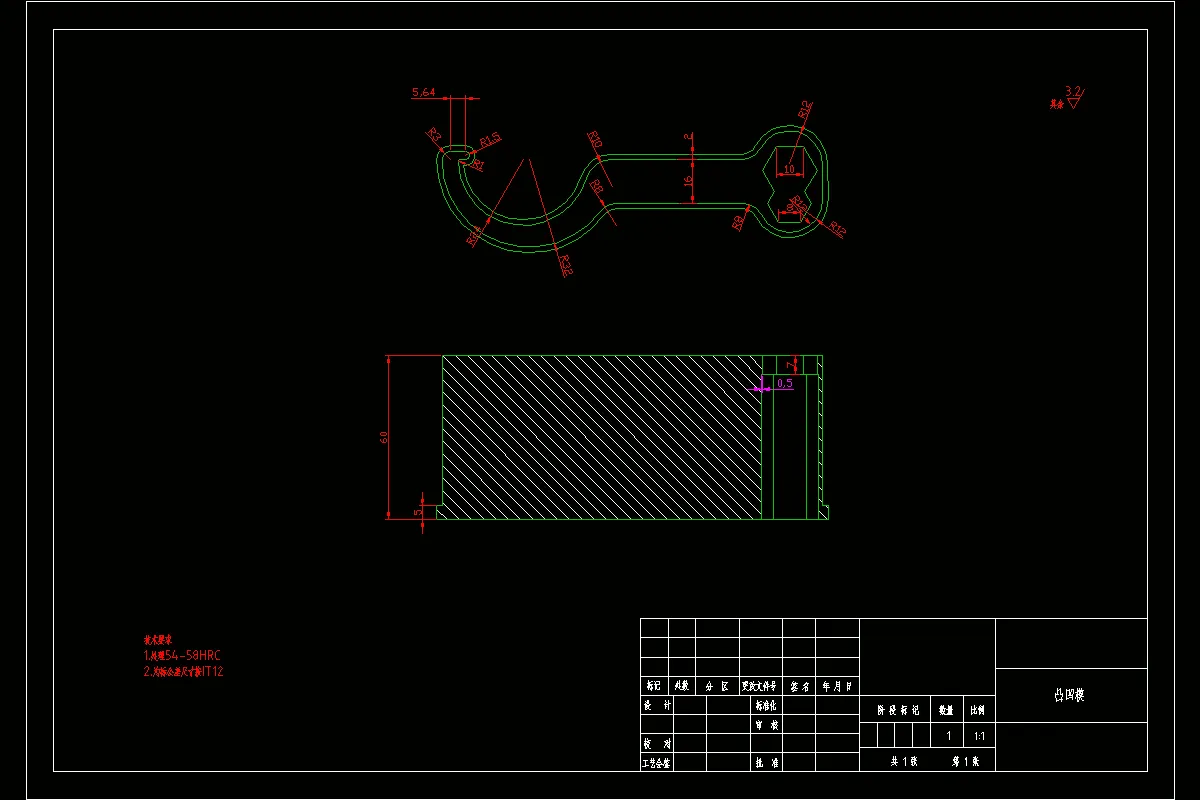Image resolution: width=1200 pixels, height=800 pixels.
Task: Click the 60 height dimension text
Action: click(x=383, y=437)
